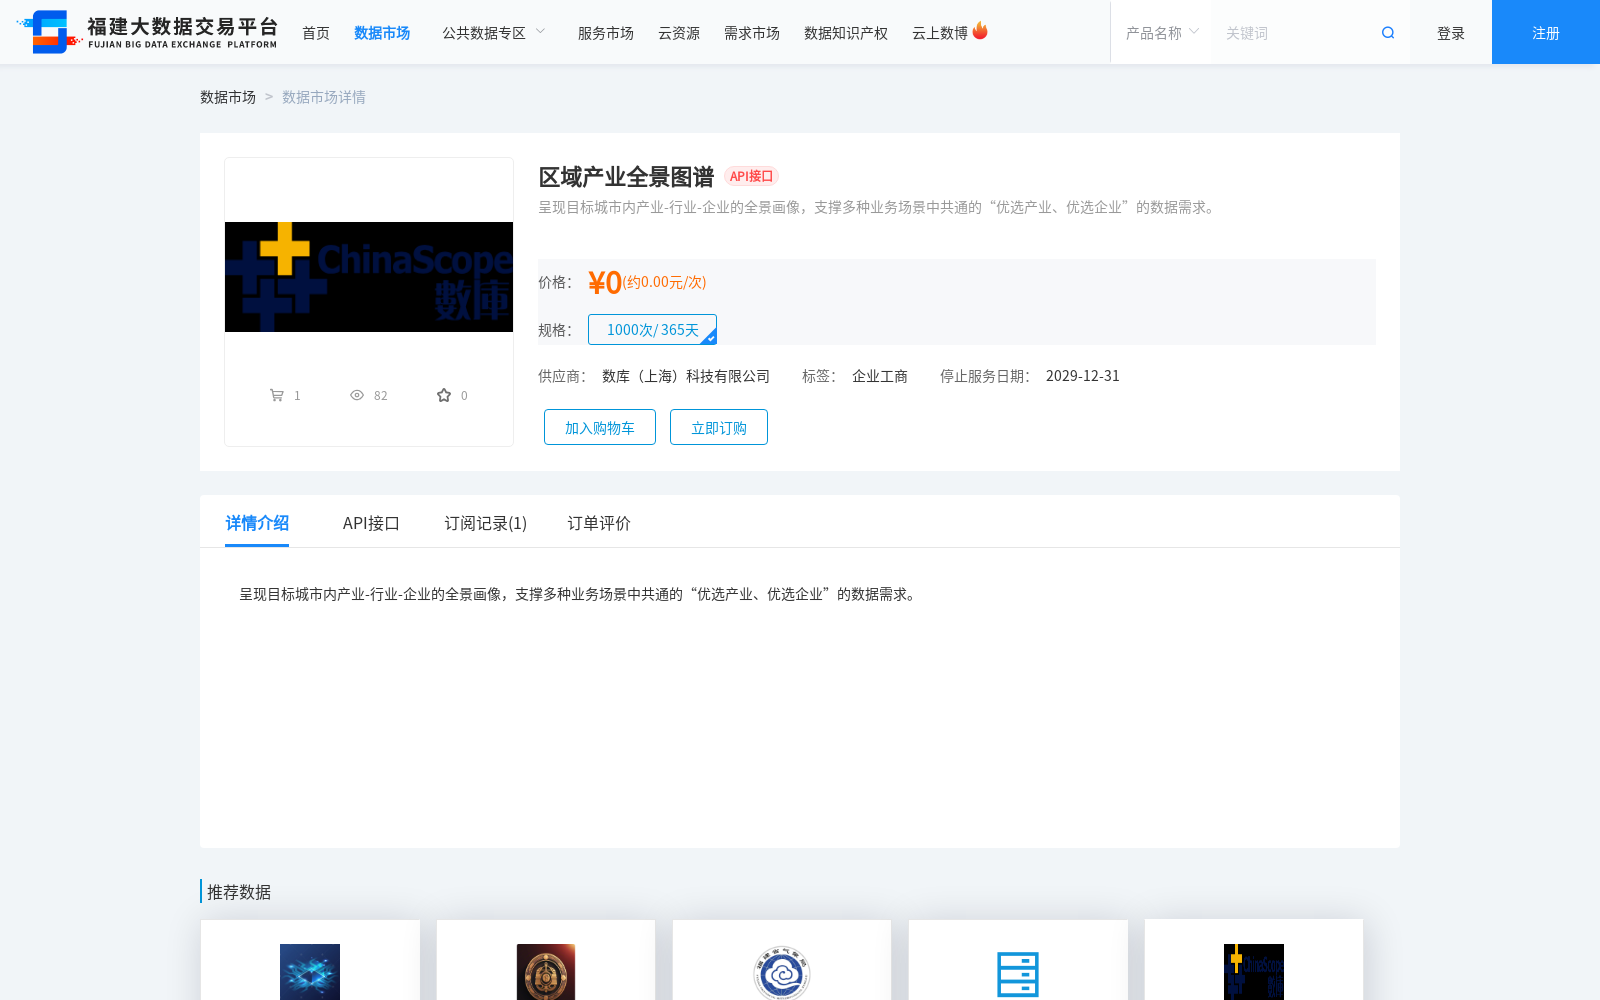Open the ChinaScope product image
Screen dimensions: 1600x1000
point(369,277)
